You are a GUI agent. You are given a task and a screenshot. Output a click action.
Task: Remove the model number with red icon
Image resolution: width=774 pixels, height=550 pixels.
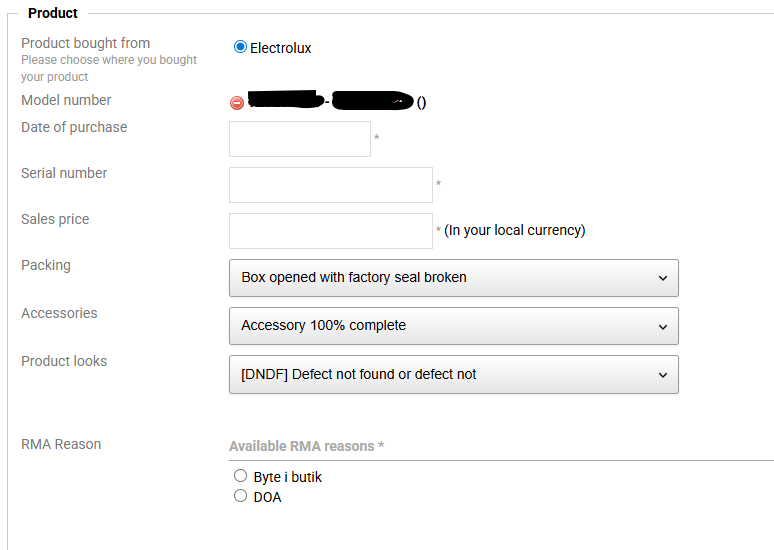coord(237,102)
